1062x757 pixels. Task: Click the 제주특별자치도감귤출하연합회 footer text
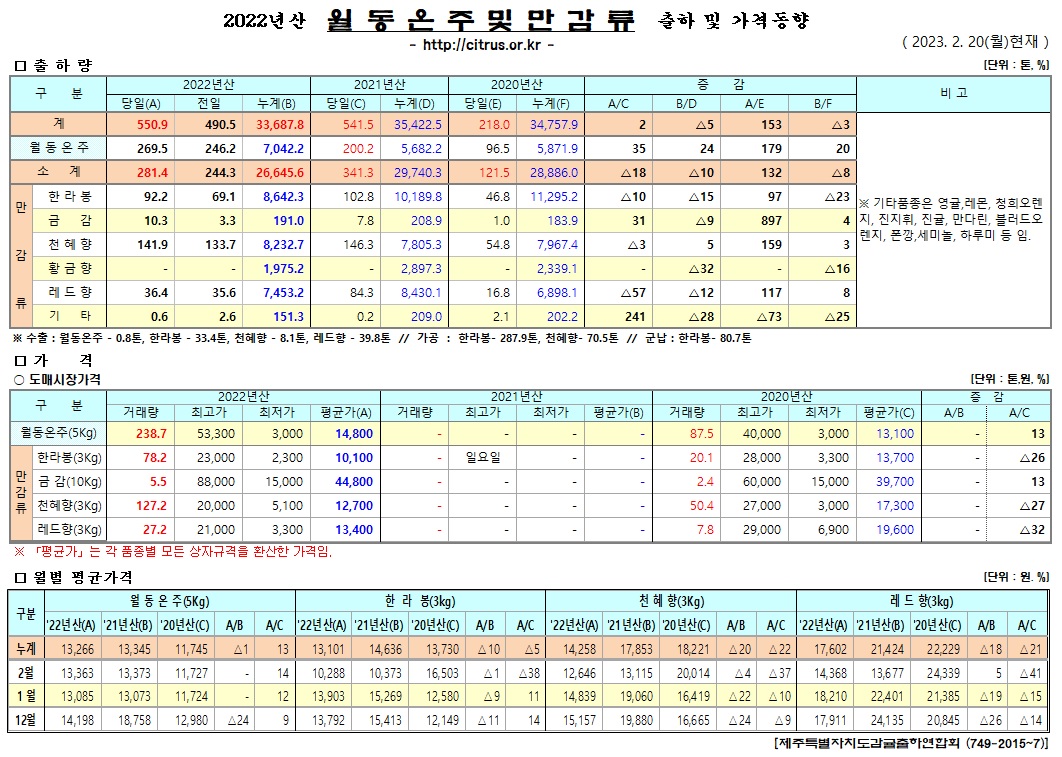[x=910, y=744]
